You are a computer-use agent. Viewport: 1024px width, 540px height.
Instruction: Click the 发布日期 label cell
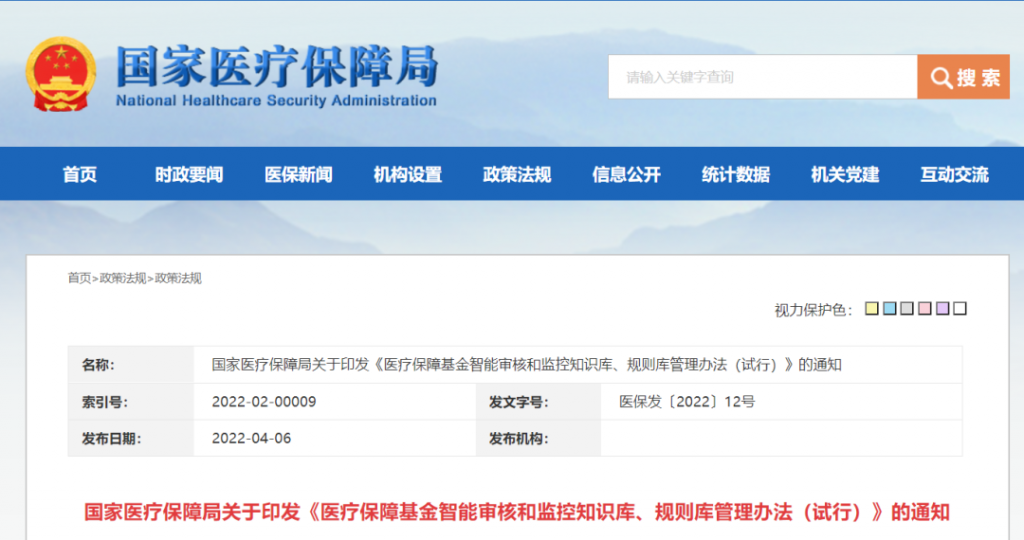tap(131, 438)
